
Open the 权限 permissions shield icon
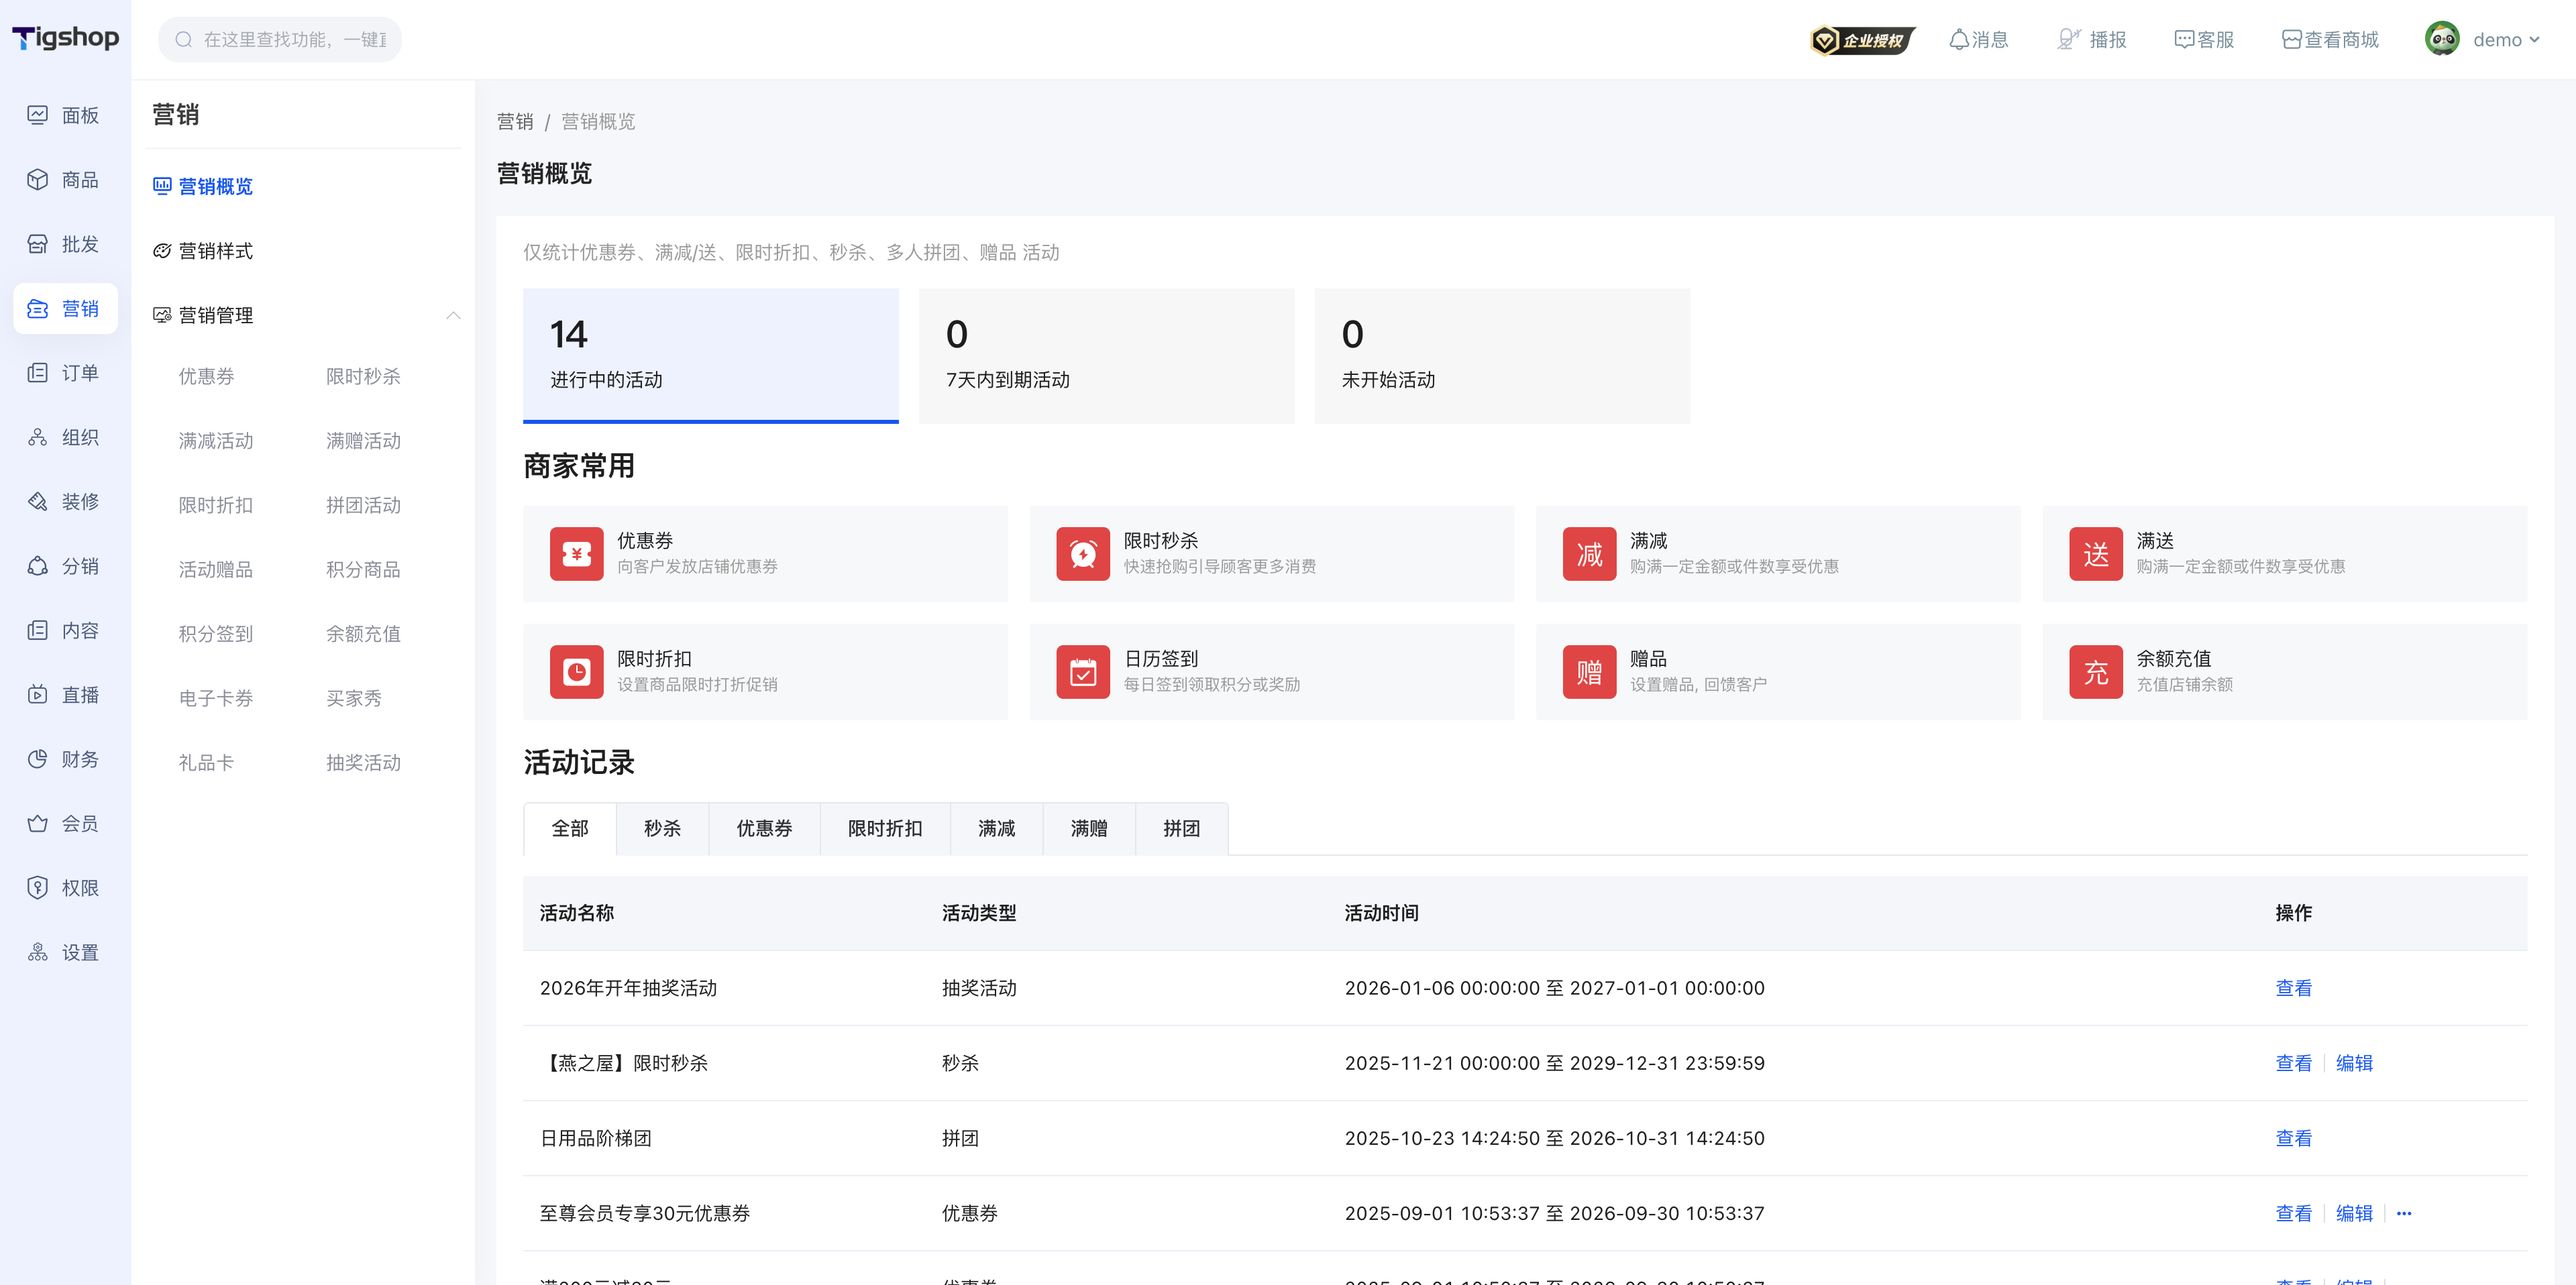[37, 888]
